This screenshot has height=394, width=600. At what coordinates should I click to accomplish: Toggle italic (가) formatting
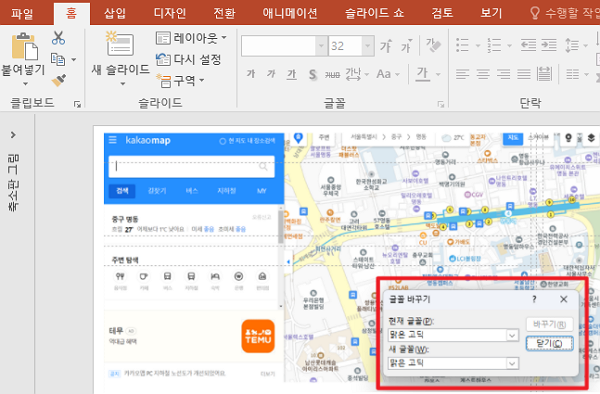coord(271,73)
